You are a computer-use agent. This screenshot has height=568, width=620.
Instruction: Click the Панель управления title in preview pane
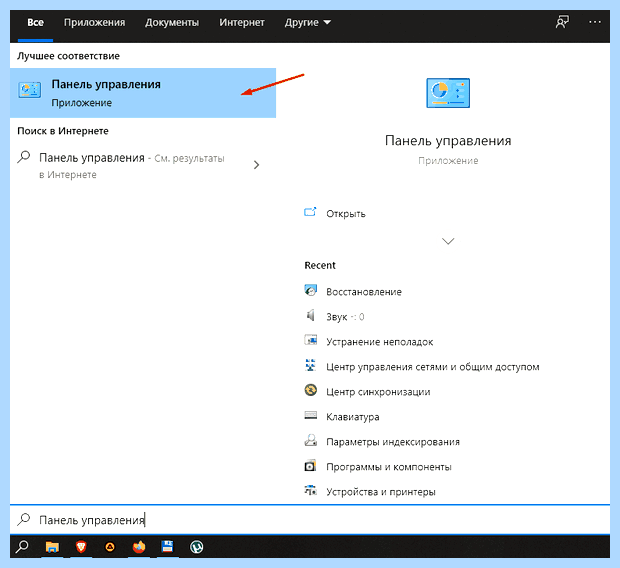(x=448, y=140)
